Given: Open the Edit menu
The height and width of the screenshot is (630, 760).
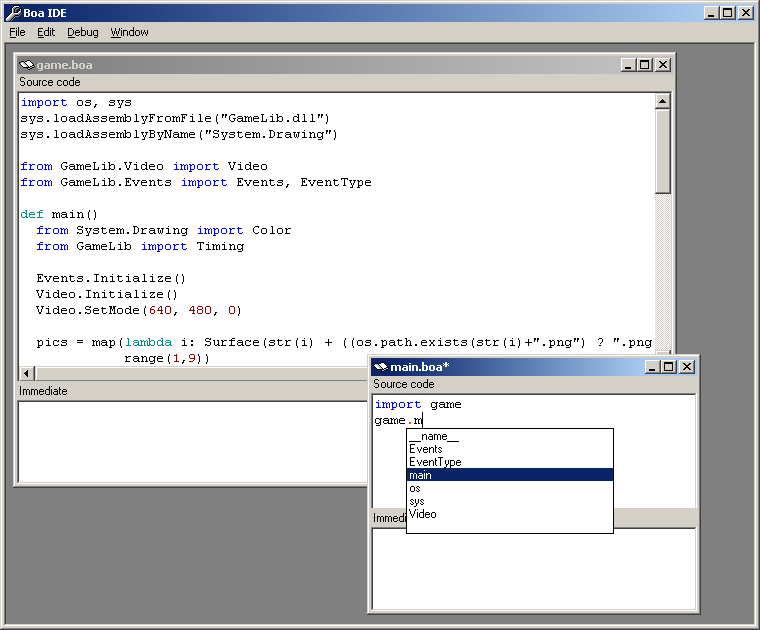Looking at the screenshot, I should point(46,32).
